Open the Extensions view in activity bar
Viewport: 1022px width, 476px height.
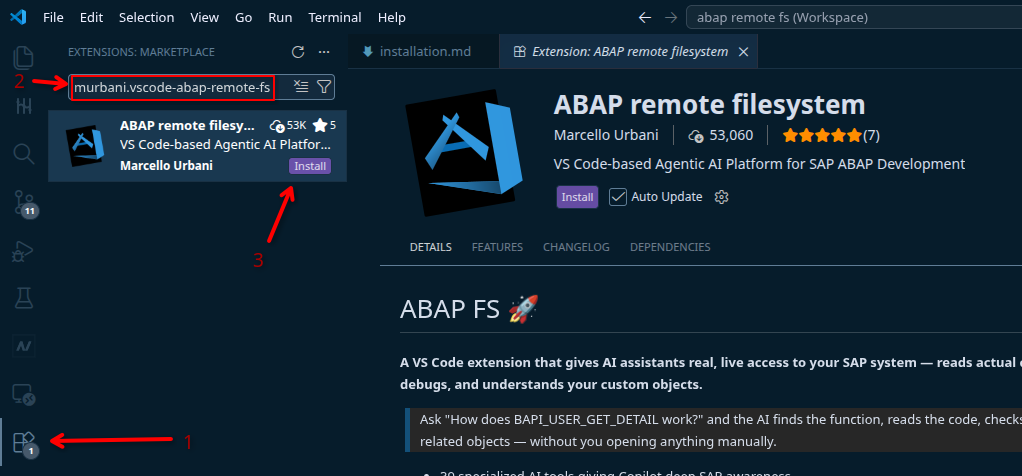[x=23, y=443]
